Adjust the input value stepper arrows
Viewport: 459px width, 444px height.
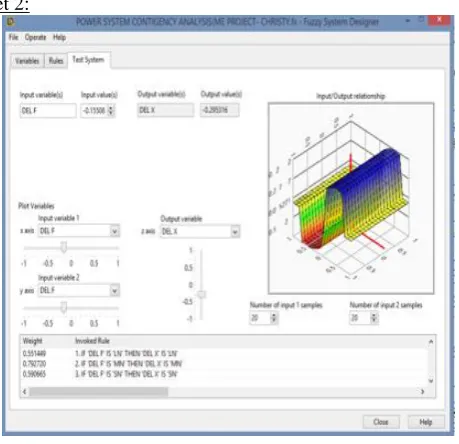111,110
